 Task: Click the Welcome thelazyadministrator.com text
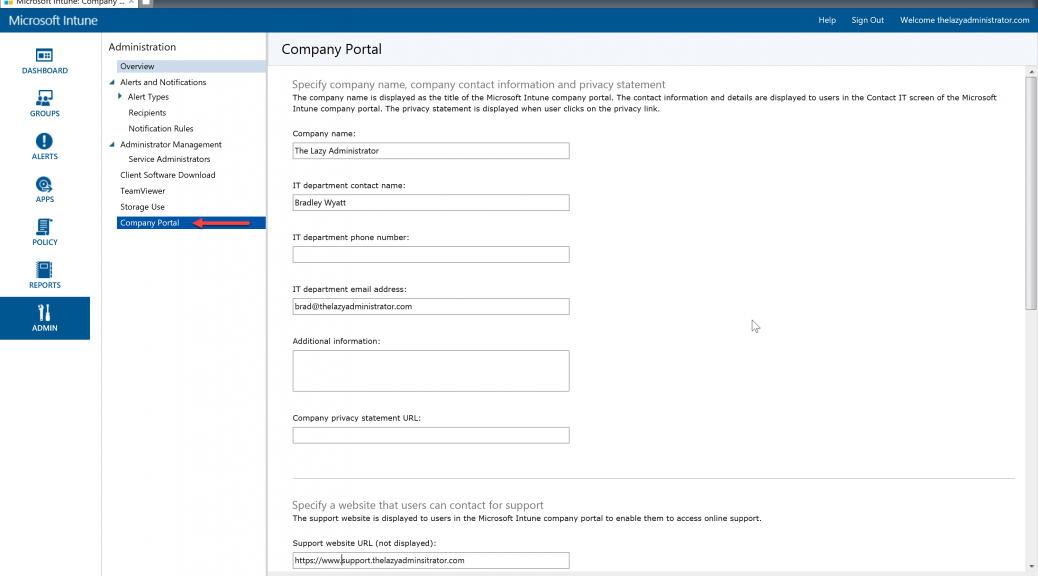[x=965, y=21]
